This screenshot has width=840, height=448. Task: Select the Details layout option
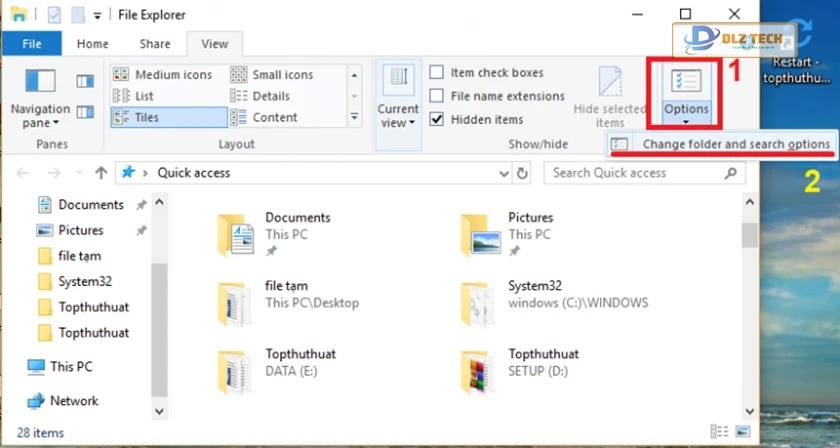[270, 96]
